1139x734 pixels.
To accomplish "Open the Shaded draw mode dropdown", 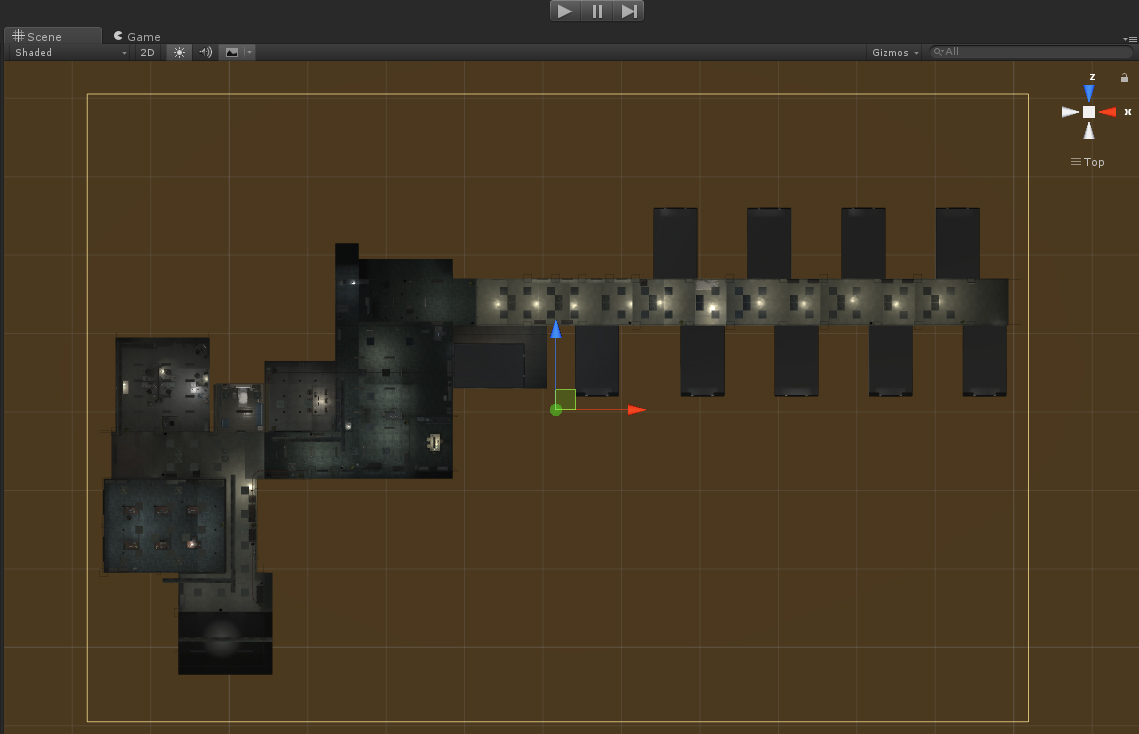I will point(69,52).
